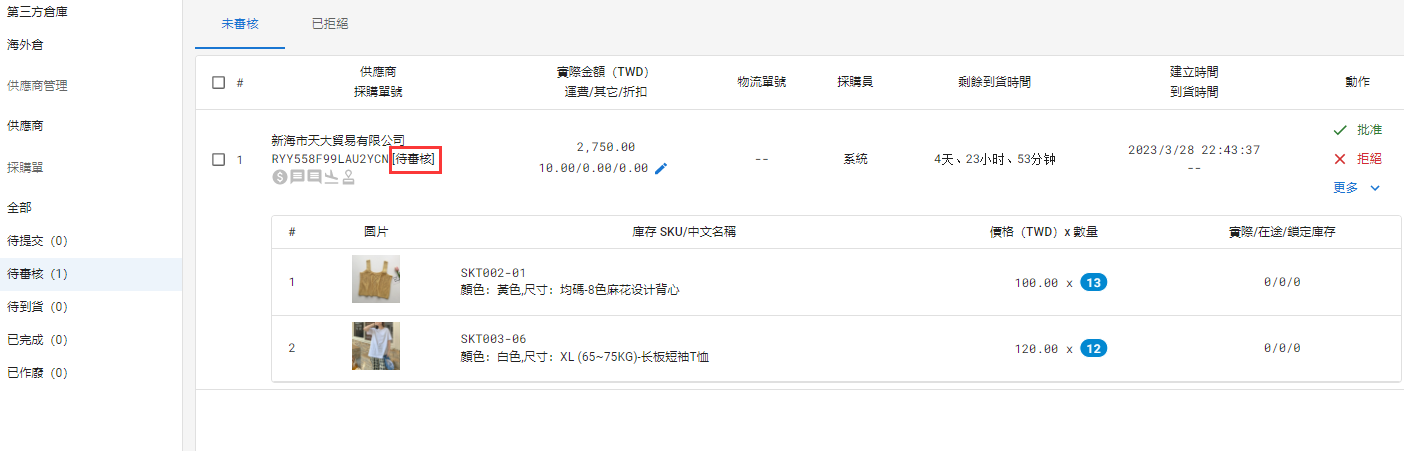Expand the 更多 dropdown chevron
The width and height of the screenshot is (1404, 451).
(x=1375, y=187)
